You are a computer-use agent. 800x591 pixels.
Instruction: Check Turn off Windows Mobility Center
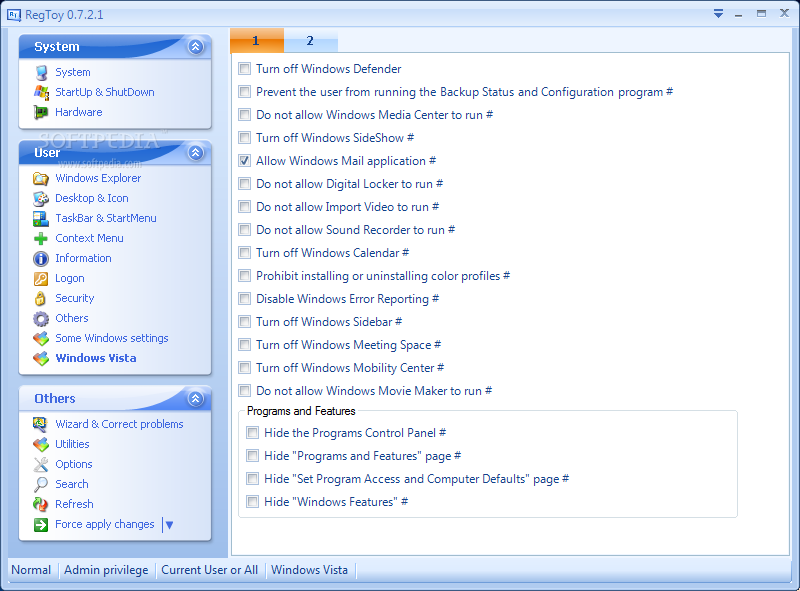[x=245, y=367]
